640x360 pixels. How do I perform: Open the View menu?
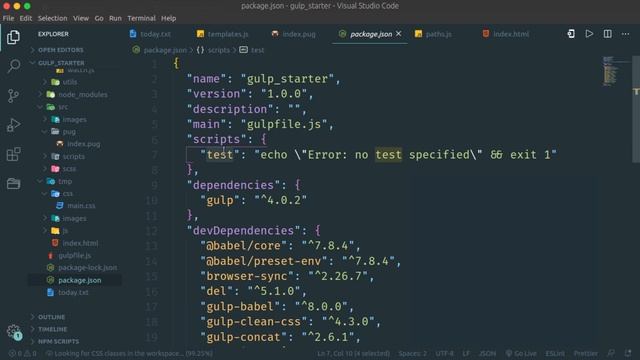[x=81, y=18]
